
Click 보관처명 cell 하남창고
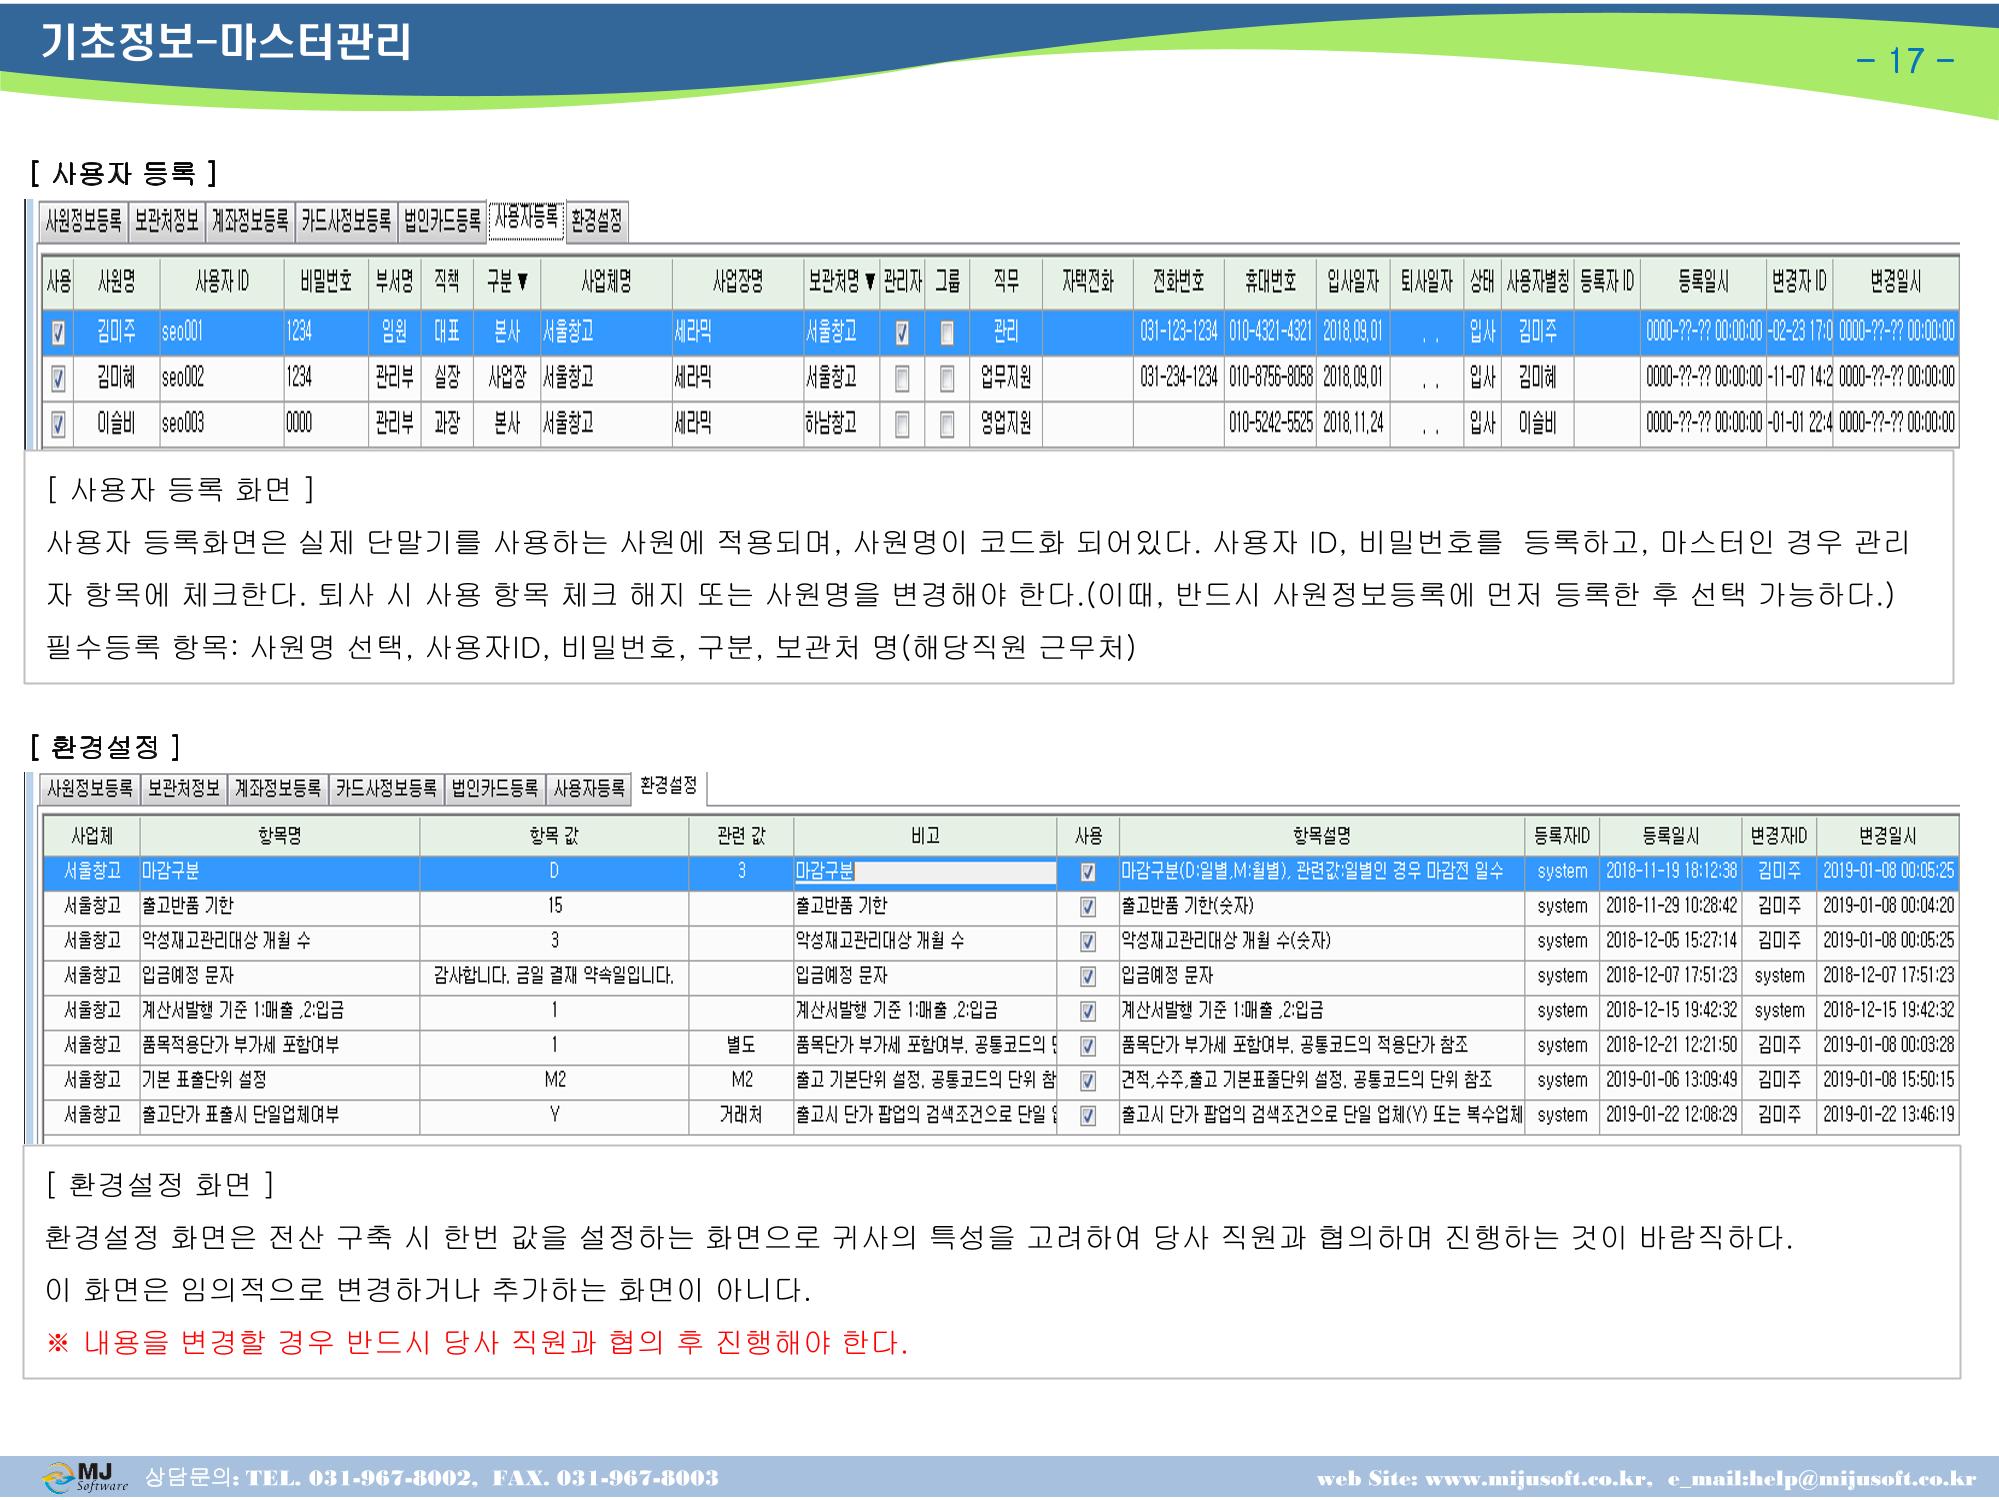841,424
